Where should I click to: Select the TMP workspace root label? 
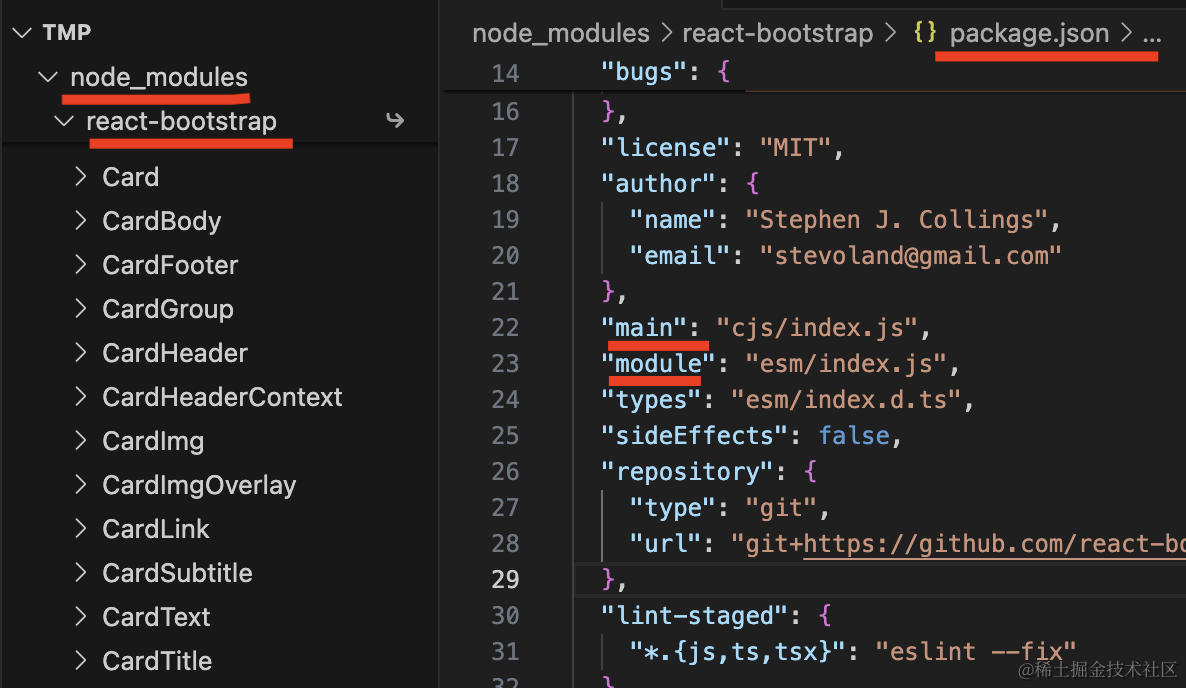click(67, 33)
